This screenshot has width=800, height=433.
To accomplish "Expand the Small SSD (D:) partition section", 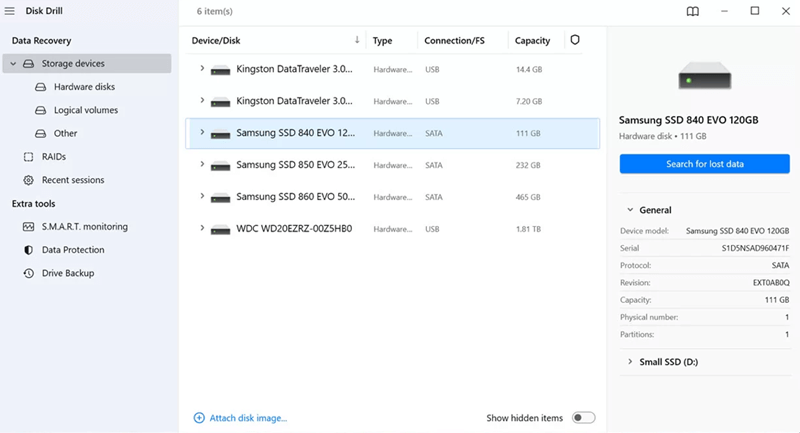I will (x=630, y=362).
